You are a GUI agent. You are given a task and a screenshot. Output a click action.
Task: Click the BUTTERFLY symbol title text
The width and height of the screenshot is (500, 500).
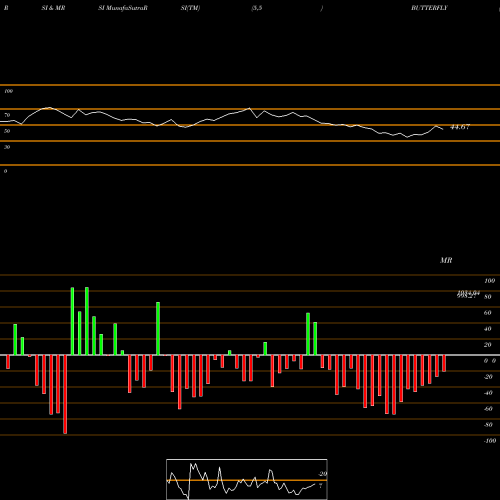tap(429, 8)
